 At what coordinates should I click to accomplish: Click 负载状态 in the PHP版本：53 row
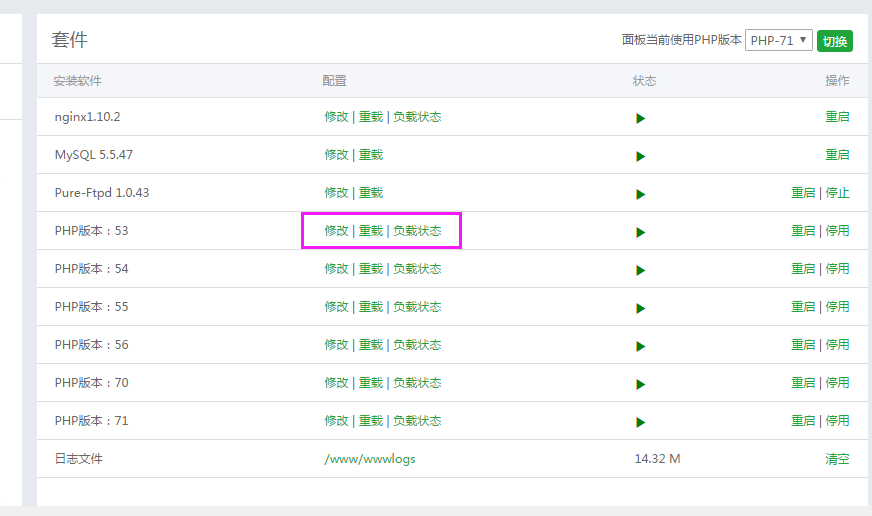417,231
